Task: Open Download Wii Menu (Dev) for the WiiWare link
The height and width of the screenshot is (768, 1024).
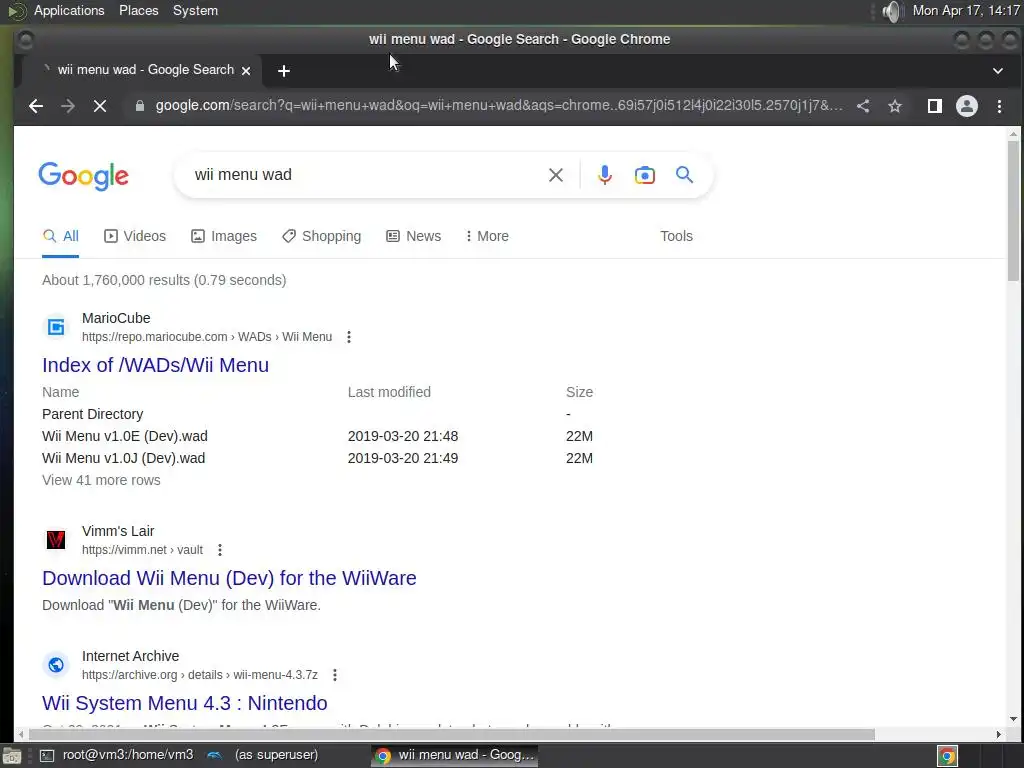Action: [229, 578]
